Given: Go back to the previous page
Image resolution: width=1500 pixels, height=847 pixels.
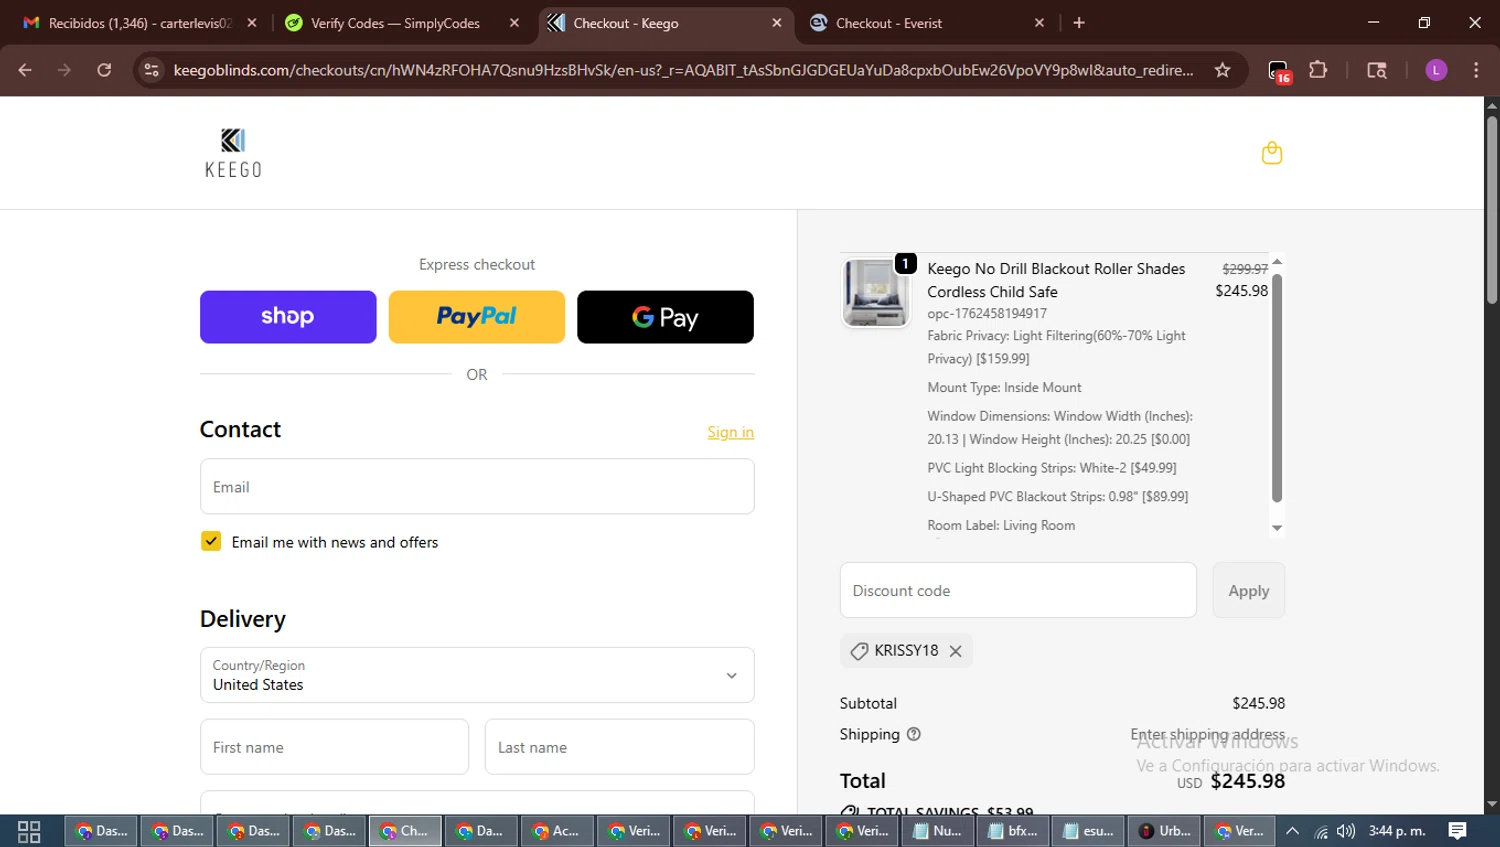Looking at the screenshot, I should (25, 70).
